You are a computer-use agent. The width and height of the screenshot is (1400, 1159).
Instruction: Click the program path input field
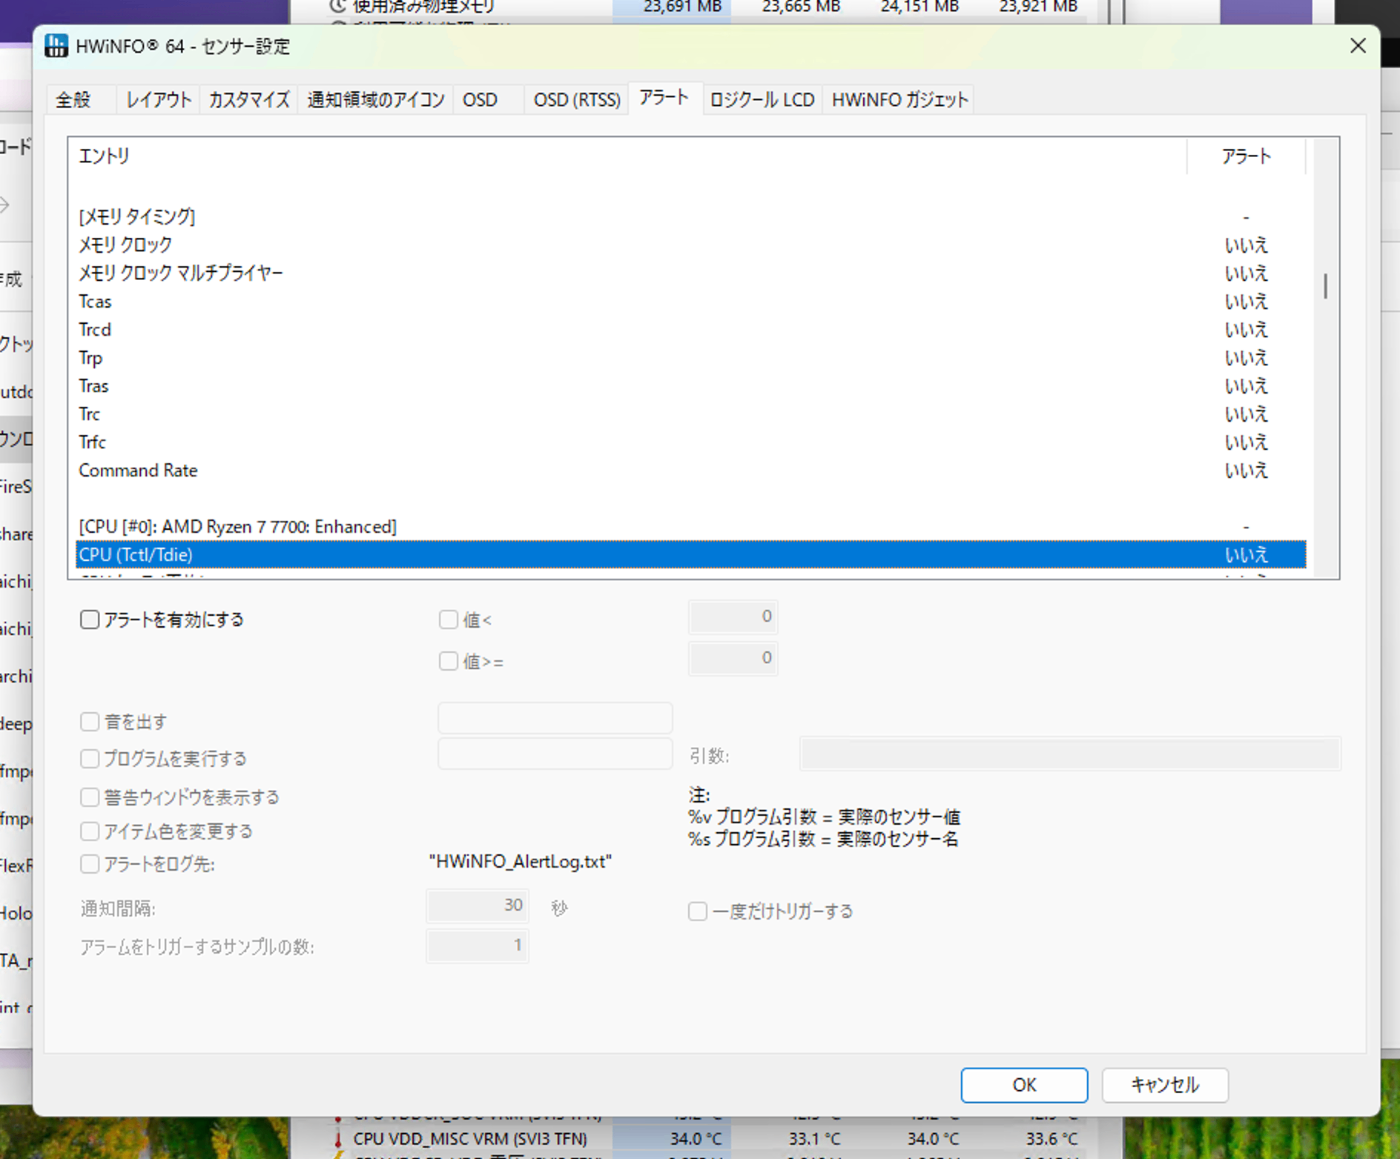point(555,754)
